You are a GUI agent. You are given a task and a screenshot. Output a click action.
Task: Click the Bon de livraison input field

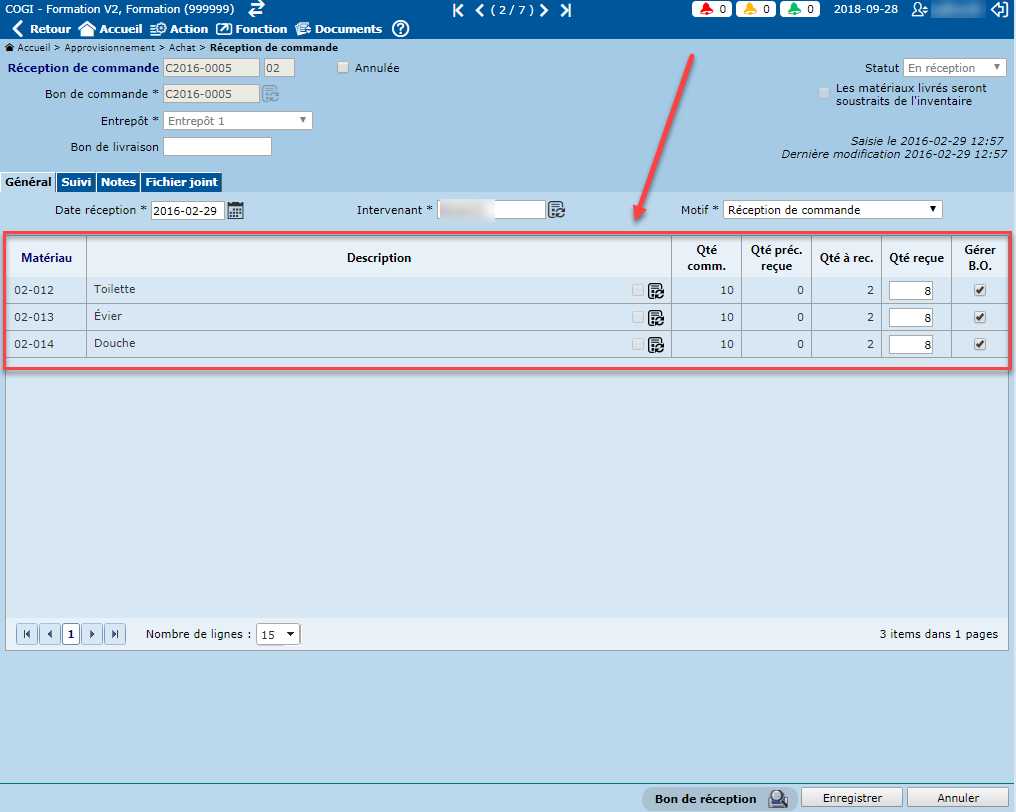point(217,147)
